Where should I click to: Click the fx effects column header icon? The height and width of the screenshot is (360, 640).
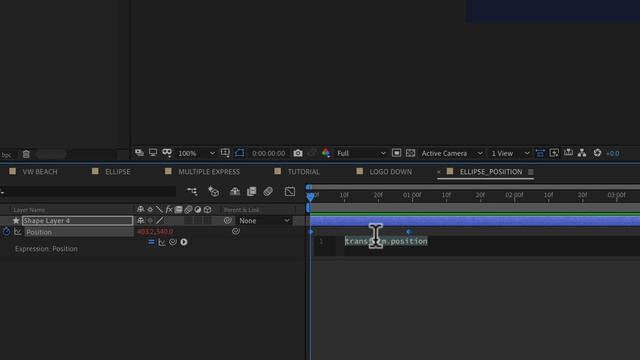click(169, 209)
